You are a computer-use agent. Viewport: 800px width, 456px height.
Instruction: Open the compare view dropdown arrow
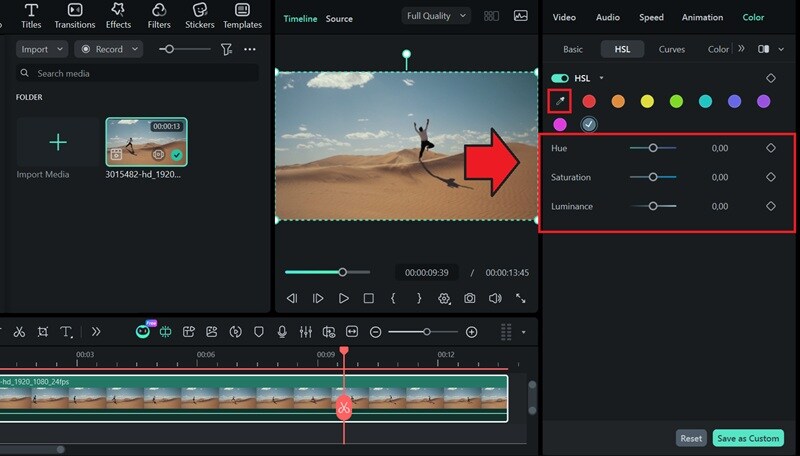[x=781, y=49]
